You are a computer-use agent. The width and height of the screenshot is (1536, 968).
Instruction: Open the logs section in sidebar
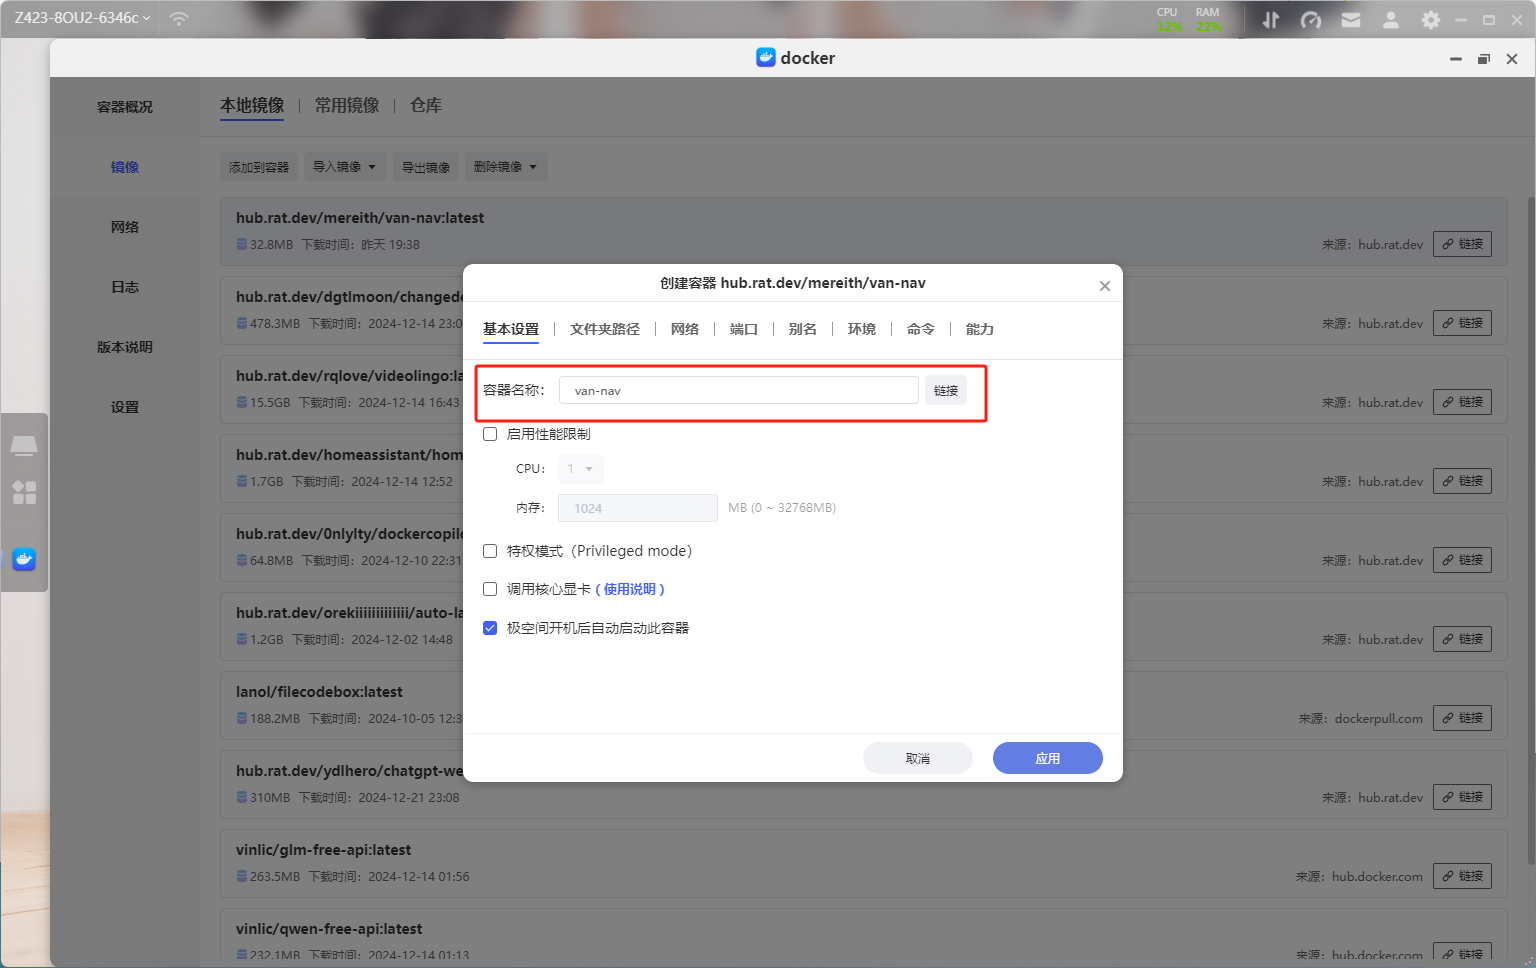point(125,287)
